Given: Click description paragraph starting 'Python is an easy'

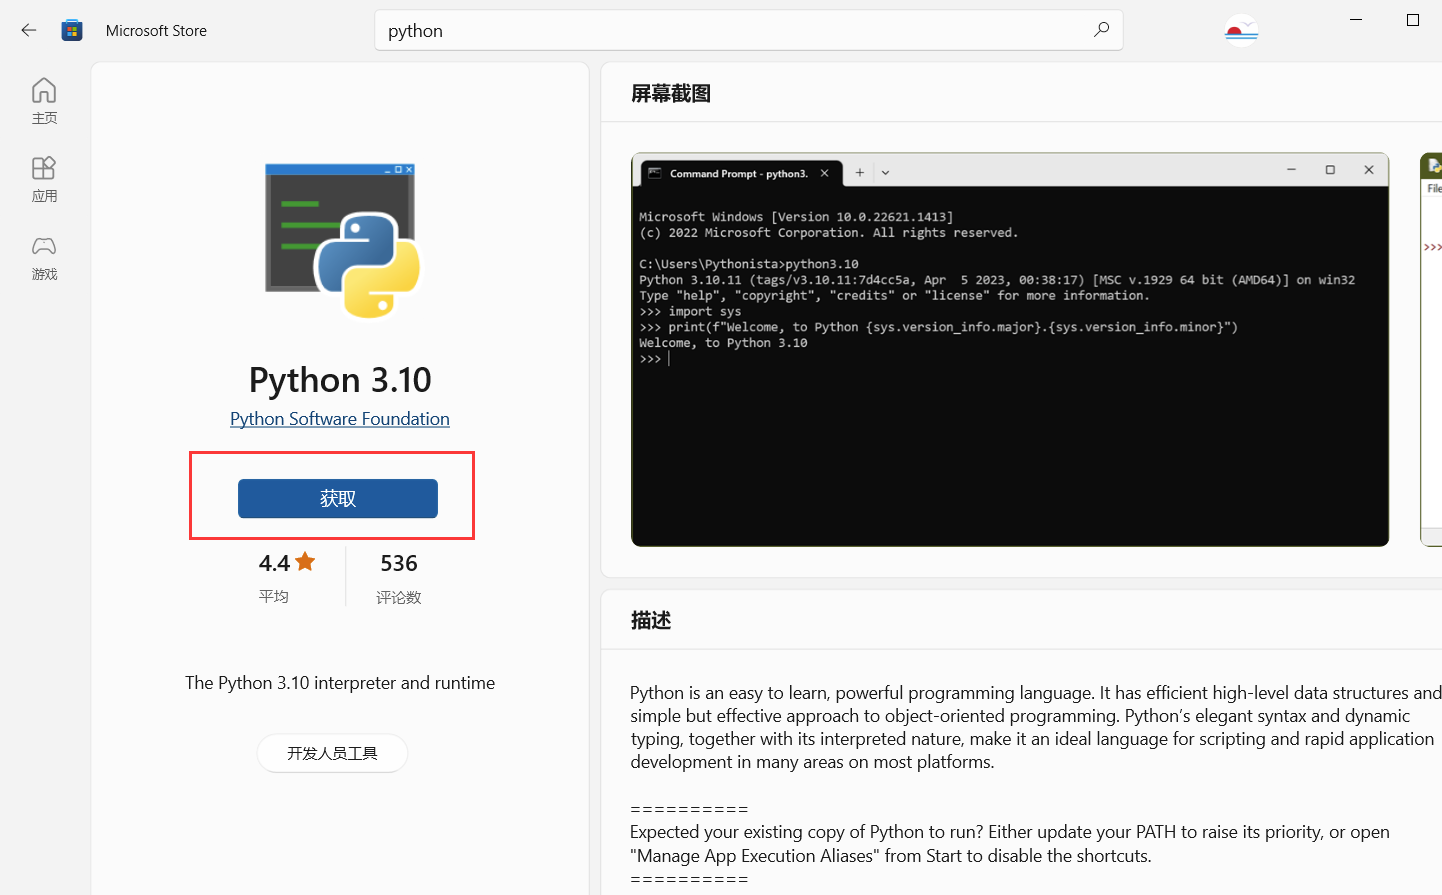Looking at the screenshot, I should point(1036,727).
